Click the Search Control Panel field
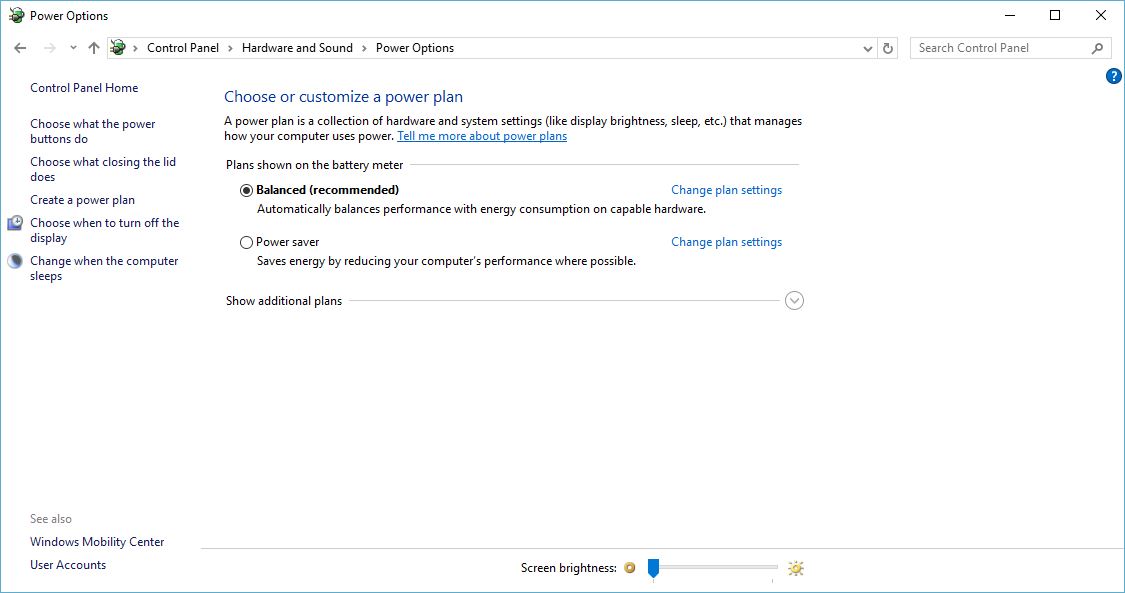This screenshot has height=593, width=1125. click(x=1000, y=48)
